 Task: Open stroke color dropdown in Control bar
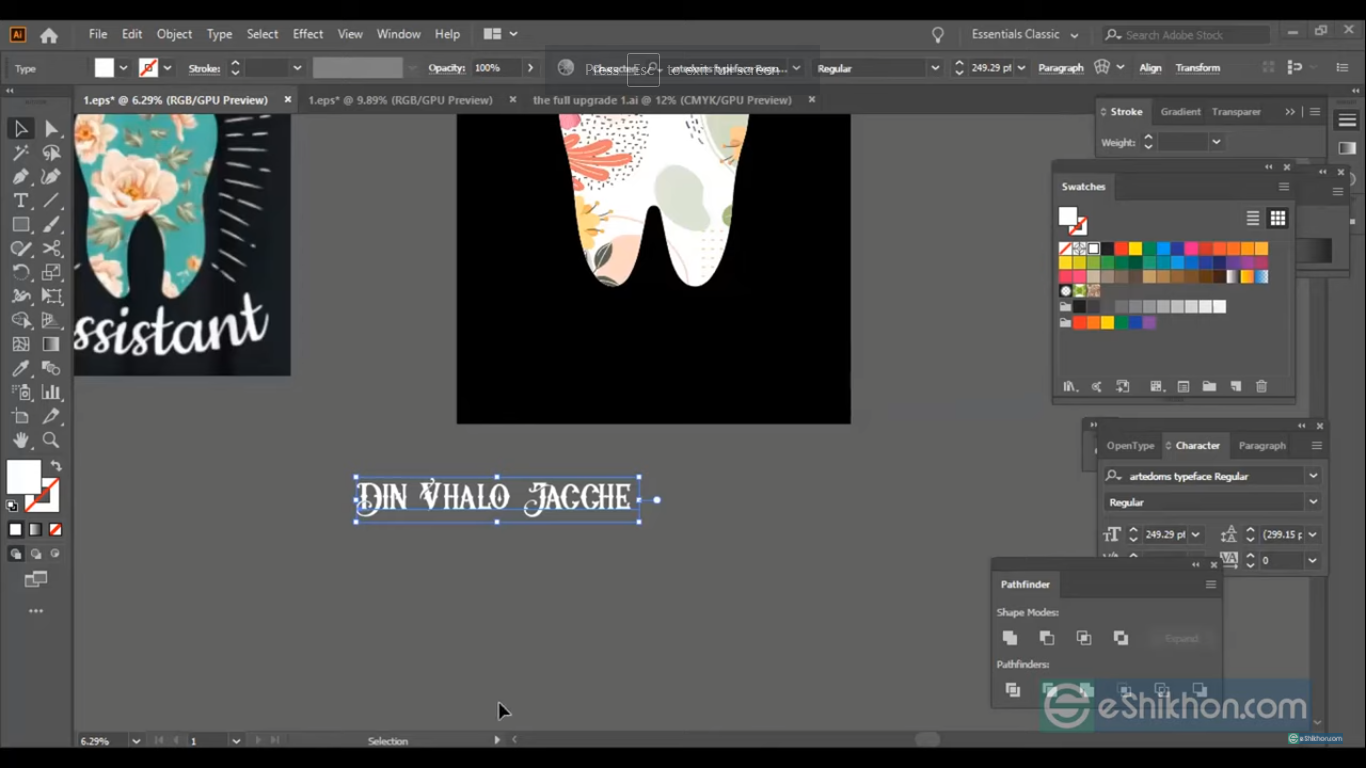tap(167, 68)
